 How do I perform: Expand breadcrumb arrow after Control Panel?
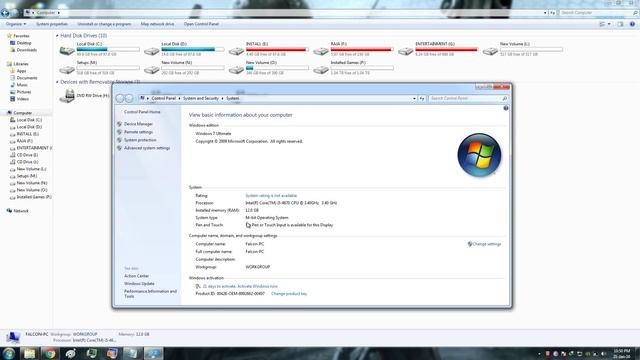click(x=179, y=98)
